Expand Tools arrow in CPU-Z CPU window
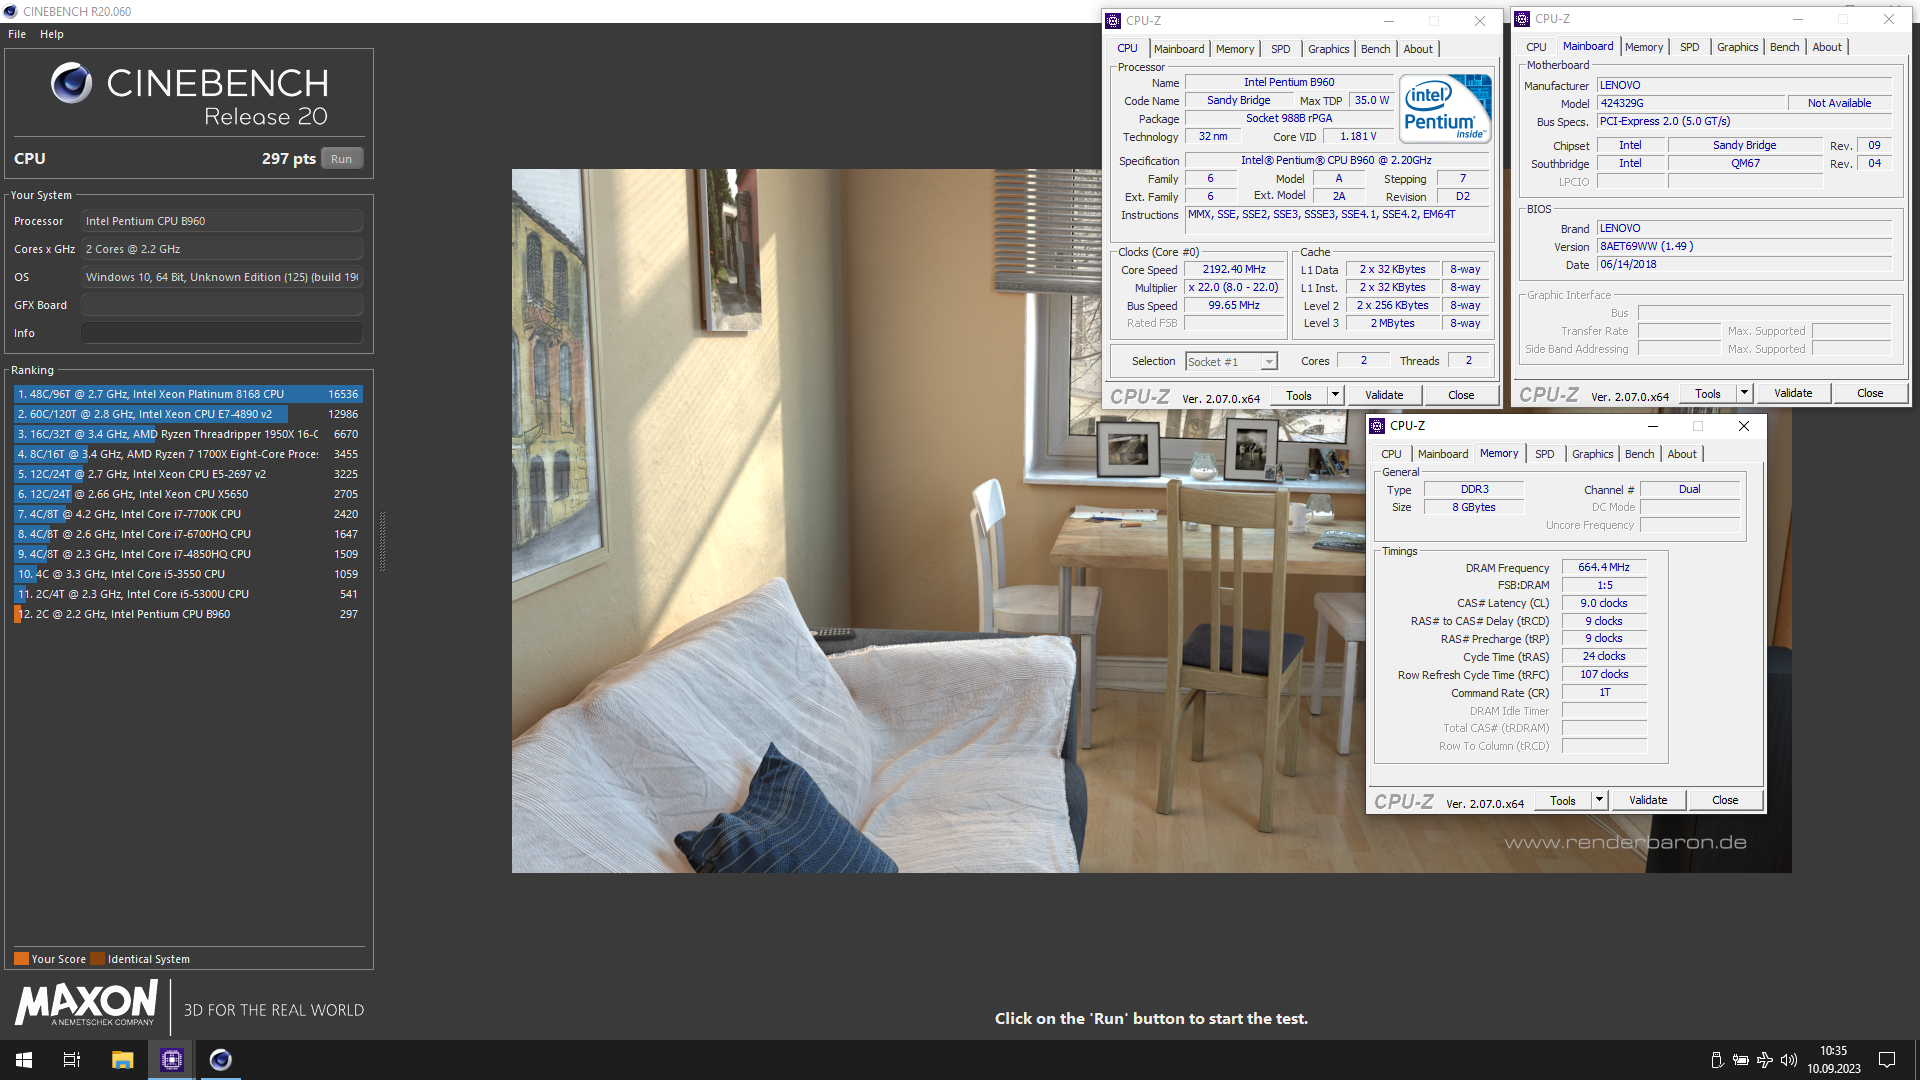Image resolution: width=1920 pixels, height=1080 pixels. click(1335, 395)
